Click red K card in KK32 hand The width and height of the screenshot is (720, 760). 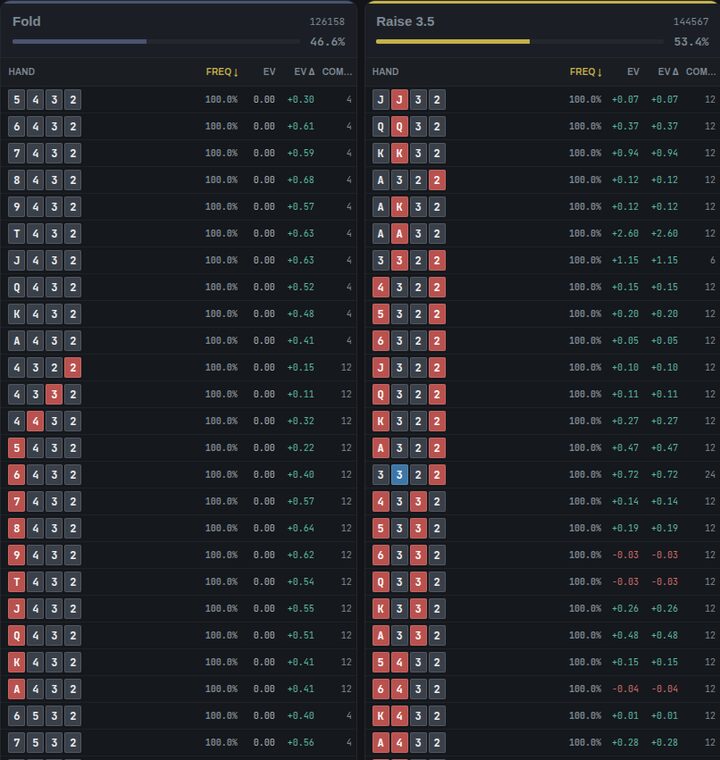click(x=400, y=153)
